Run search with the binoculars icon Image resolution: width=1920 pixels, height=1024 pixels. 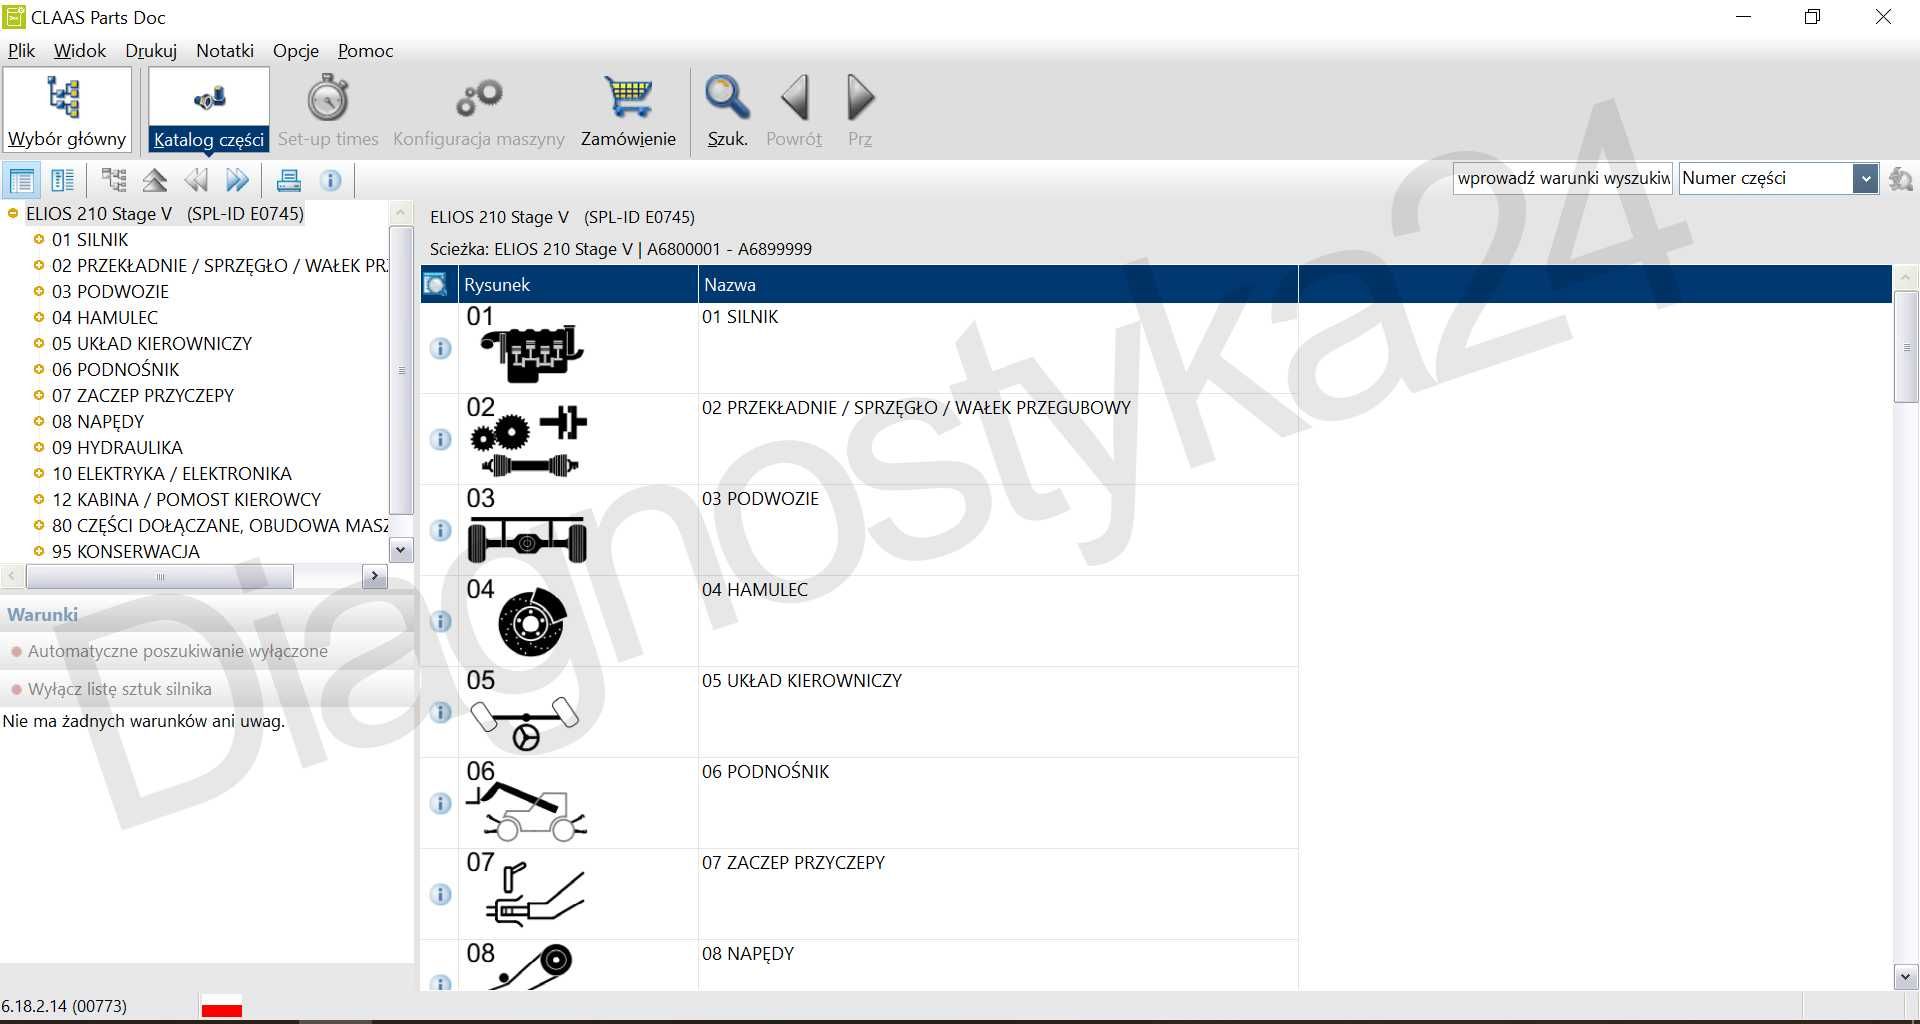click(x=1901, y=179)
